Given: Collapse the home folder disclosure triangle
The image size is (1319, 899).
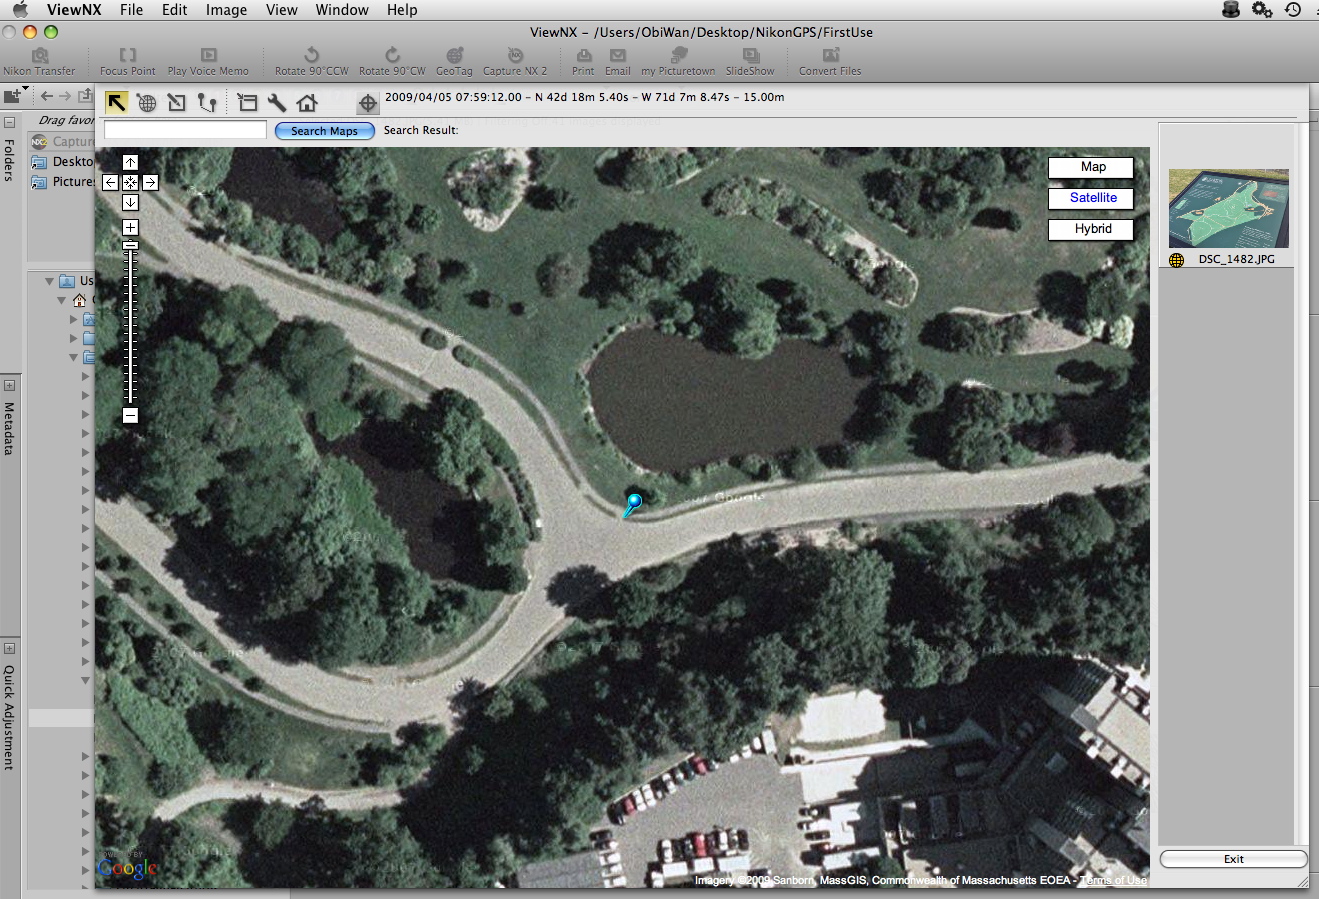Looking at the screenshot, I should [62, 300].
